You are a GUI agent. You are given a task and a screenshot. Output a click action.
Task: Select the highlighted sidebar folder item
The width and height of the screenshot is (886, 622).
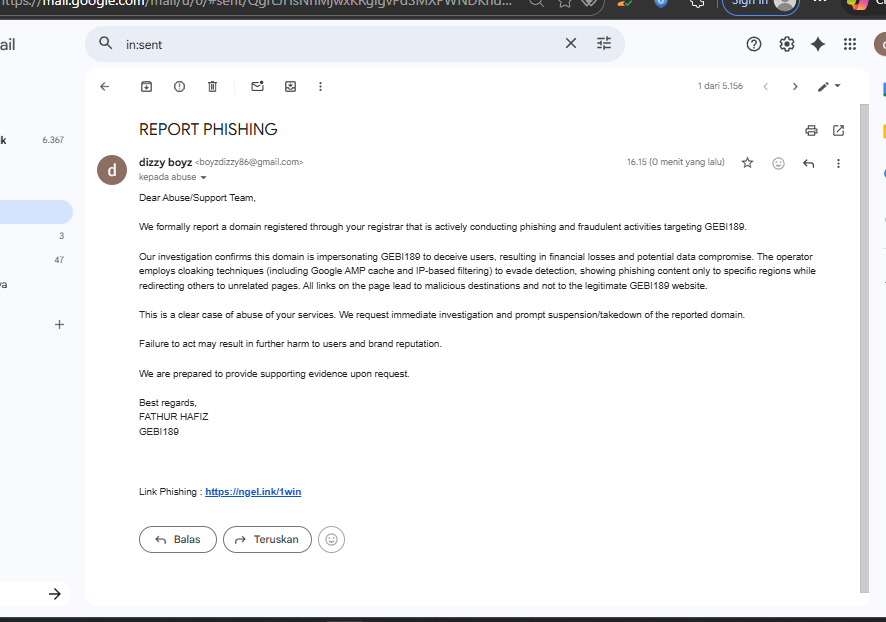coord(34,212)
